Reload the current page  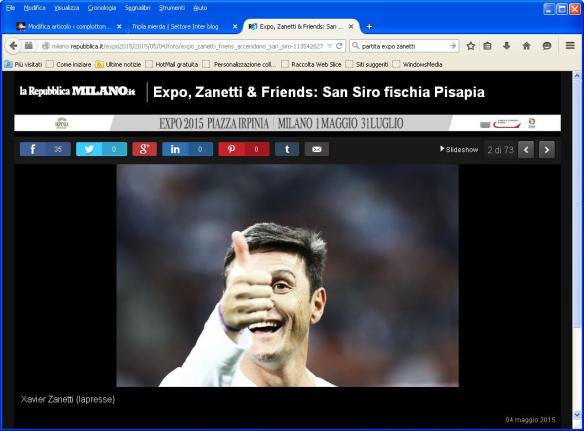click(339, 46)
